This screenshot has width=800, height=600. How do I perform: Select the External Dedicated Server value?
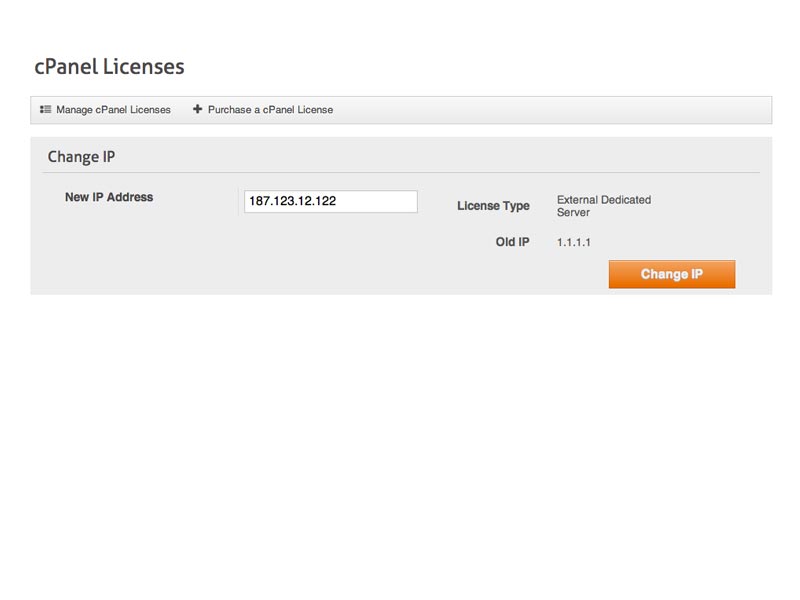(x=604, y=206)
